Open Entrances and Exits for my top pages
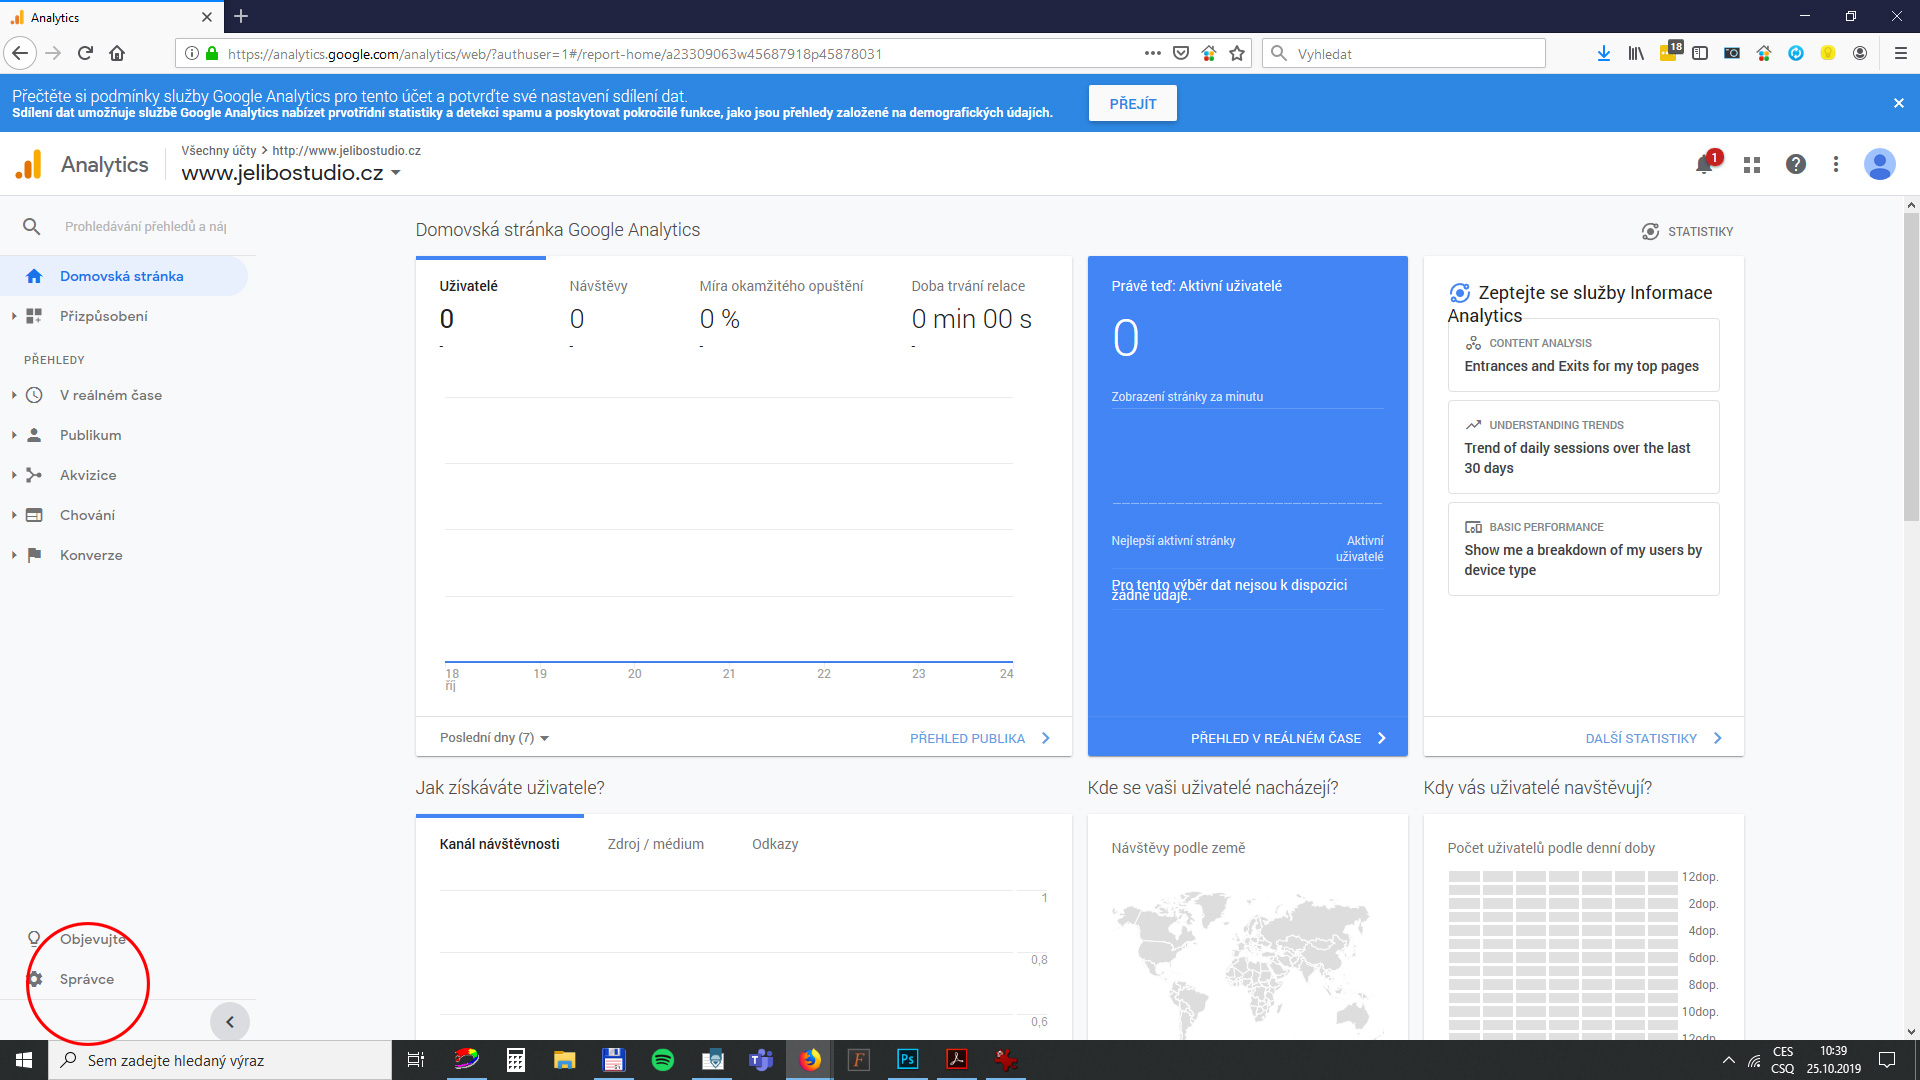Viewport: 1920px width, 1080px height. tap(1584, 355)
